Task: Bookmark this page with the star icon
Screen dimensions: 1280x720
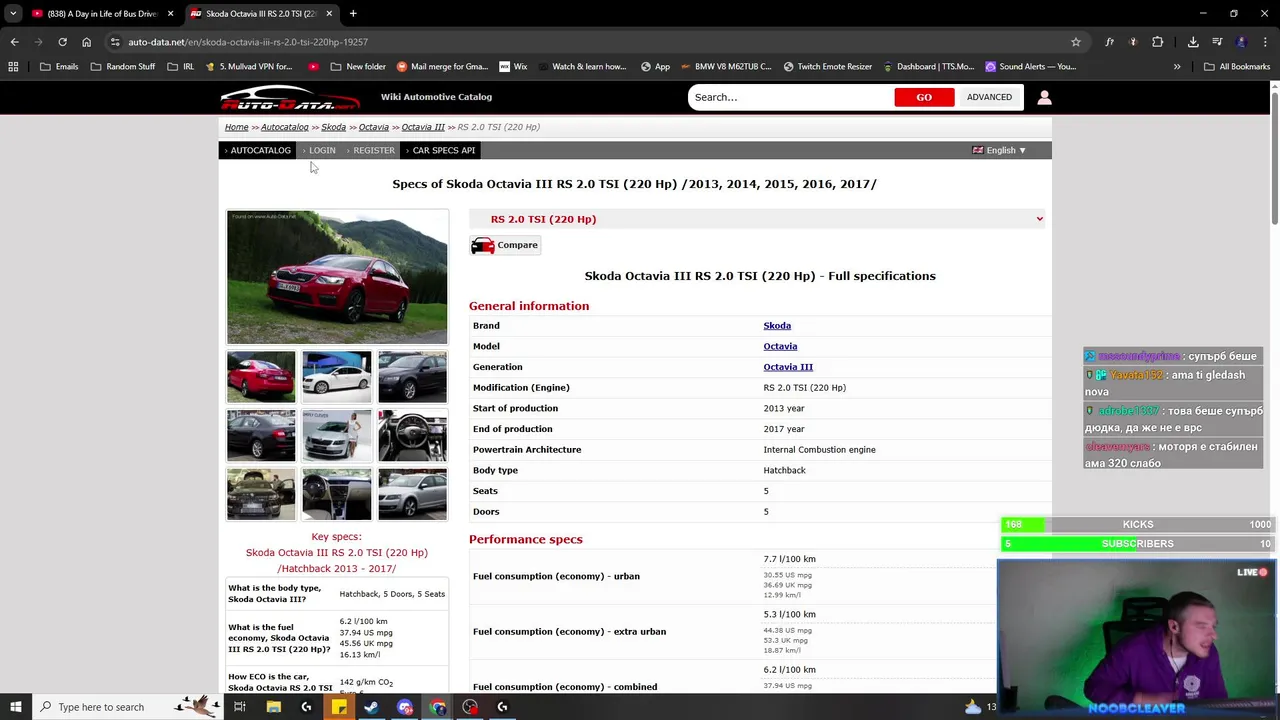Action: point(1076,42)
